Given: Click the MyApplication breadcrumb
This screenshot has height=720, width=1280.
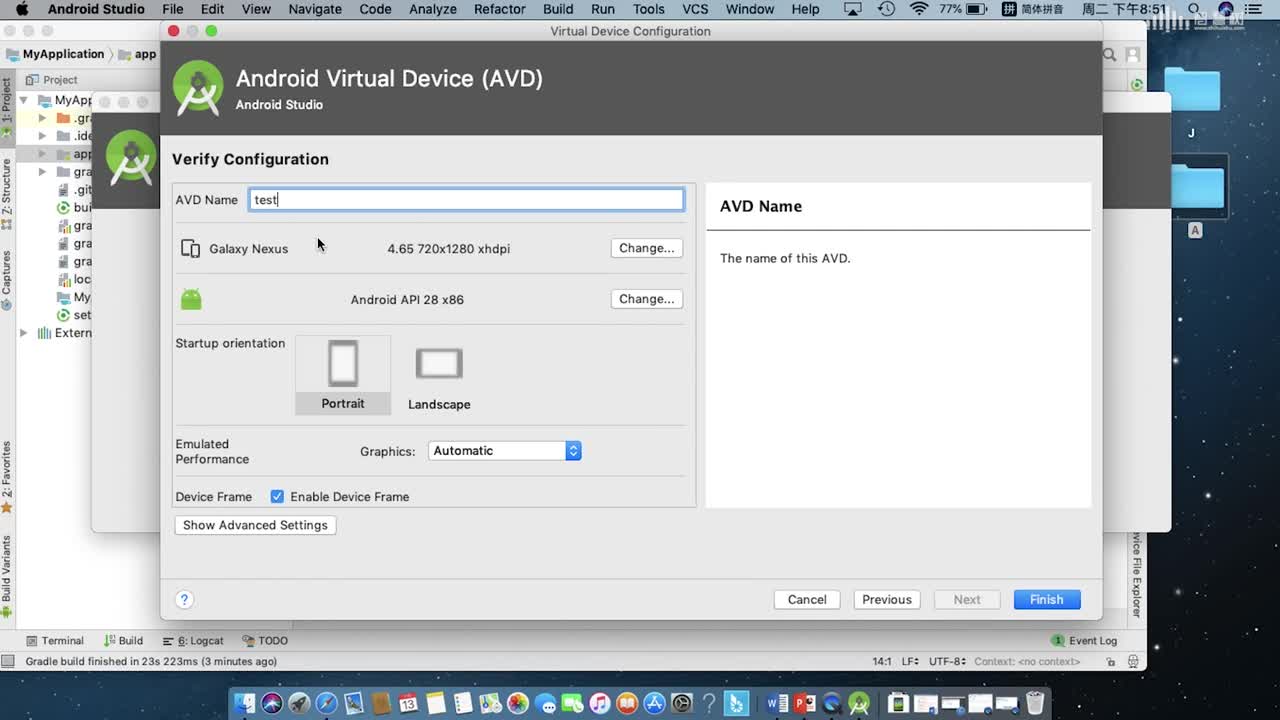Looking at the screenshot, I should point(55,54).
